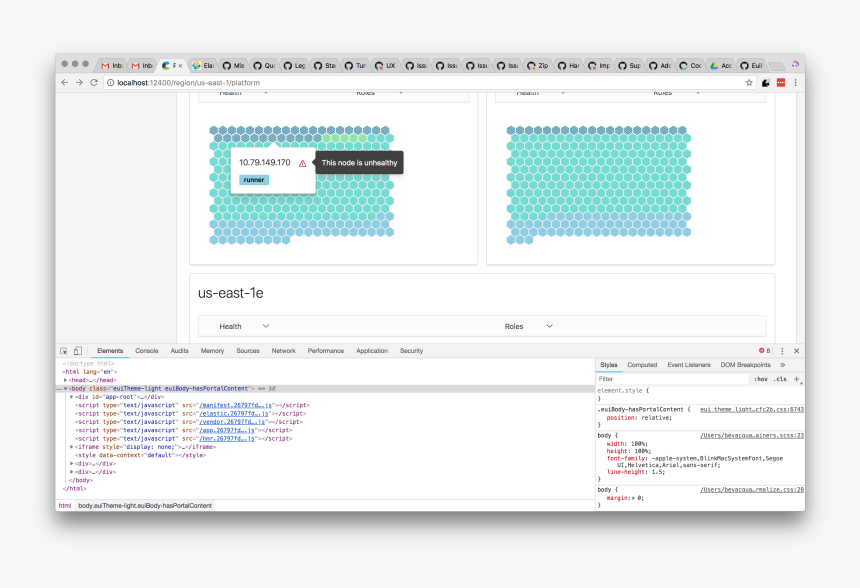The height and width of the screenshot is (588, 860).
Task: Click the red error count badge
Action: coord(763,351)
